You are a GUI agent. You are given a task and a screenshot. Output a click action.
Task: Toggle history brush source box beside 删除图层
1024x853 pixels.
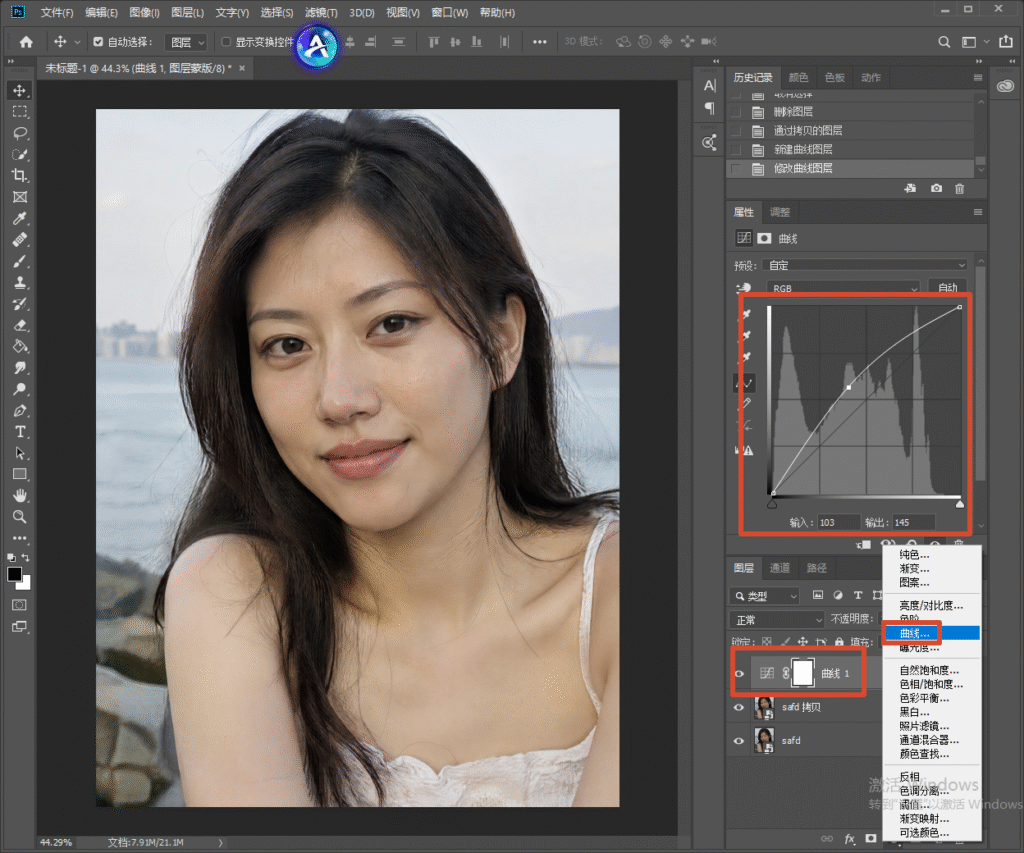[x=736, y=112]
